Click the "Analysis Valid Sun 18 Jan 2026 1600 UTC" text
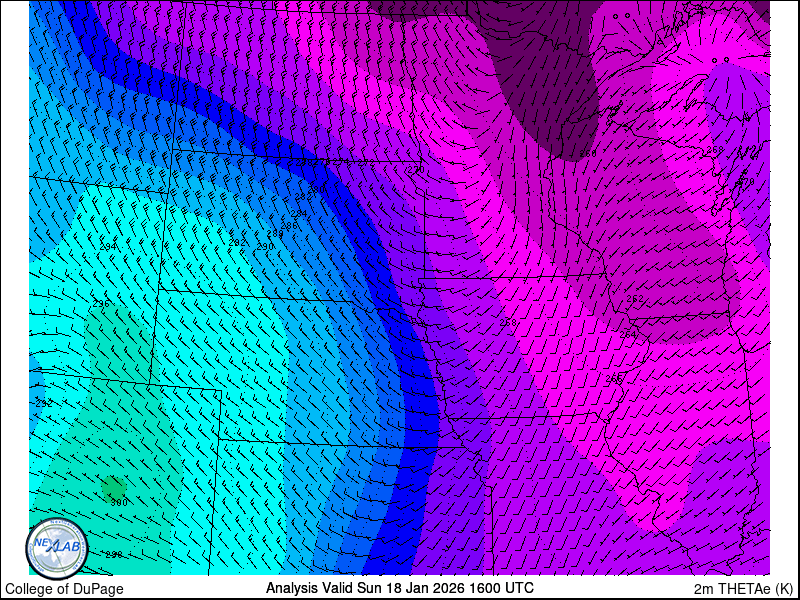 coord(399,587)
